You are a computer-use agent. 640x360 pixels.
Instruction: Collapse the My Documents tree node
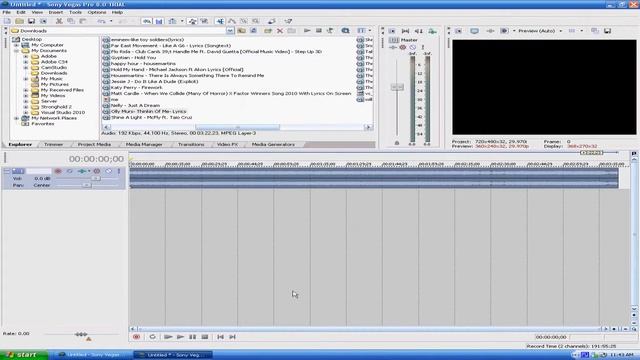[16, 51]
